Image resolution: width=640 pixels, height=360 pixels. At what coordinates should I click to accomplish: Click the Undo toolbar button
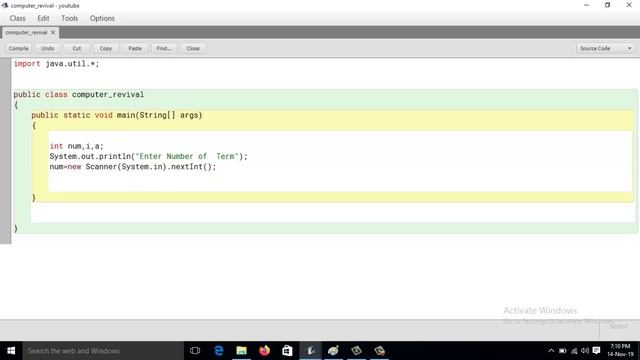[47, 48]
